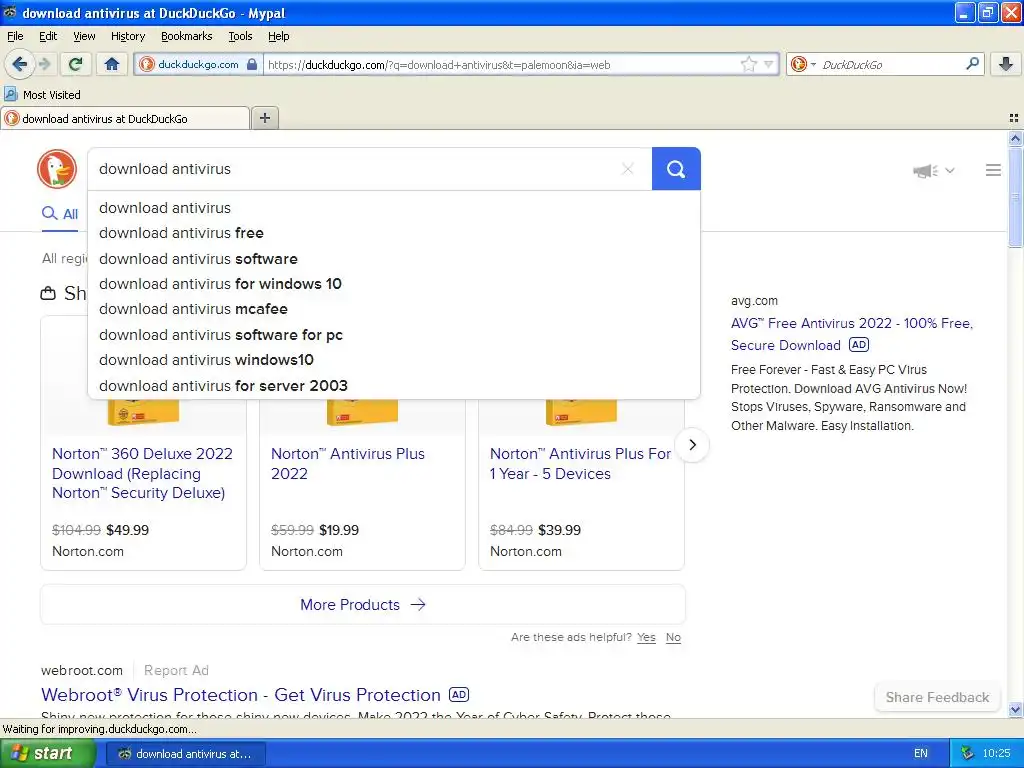Clear the search box with X icon

pos(628,169)
